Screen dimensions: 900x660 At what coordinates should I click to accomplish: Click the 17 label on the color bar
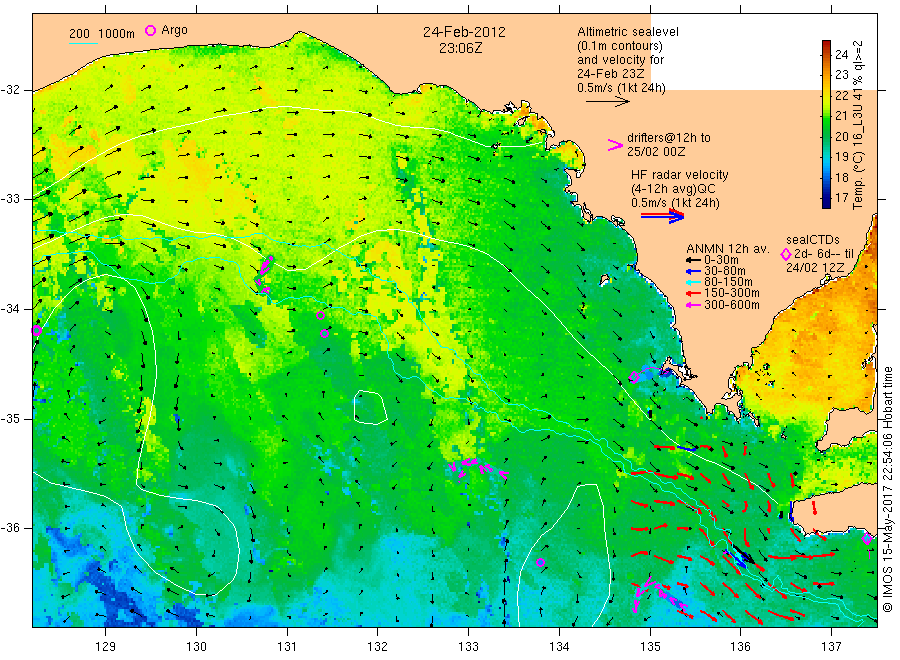click(x=841, y=197)
